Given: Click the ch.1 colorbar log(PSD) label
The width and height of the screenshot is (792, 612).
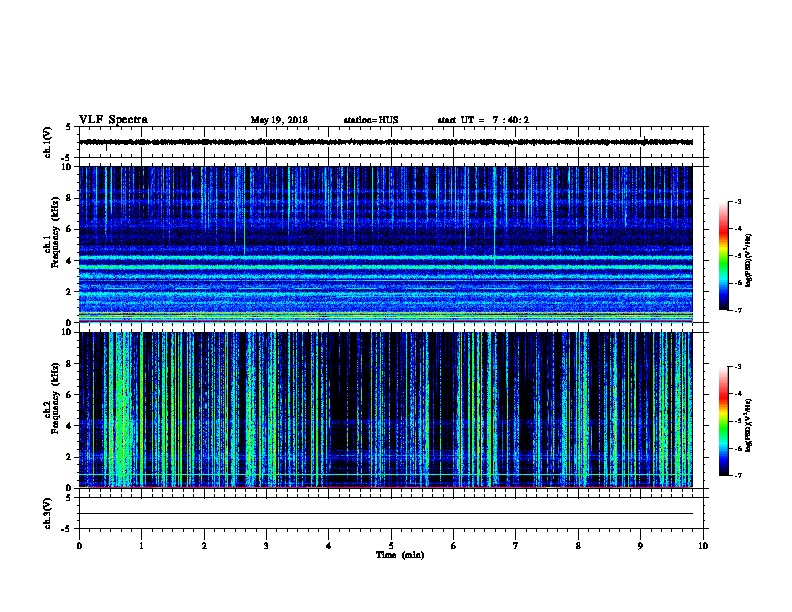Looking at the screenshot, I should (748, 260).
